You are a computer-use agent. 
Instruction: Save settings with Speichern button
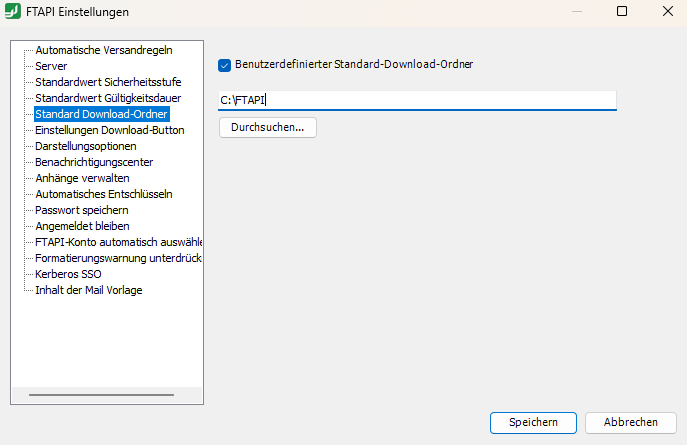532,422
